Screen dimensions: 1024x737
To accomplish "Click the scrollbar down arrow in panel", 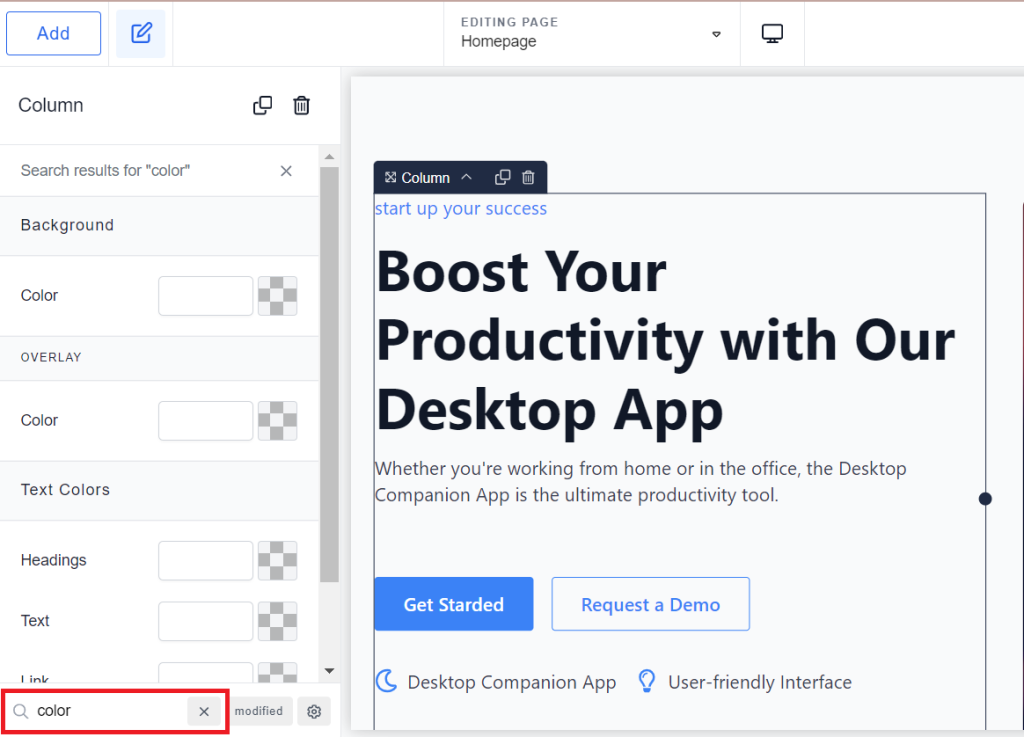I will [329, 670].
